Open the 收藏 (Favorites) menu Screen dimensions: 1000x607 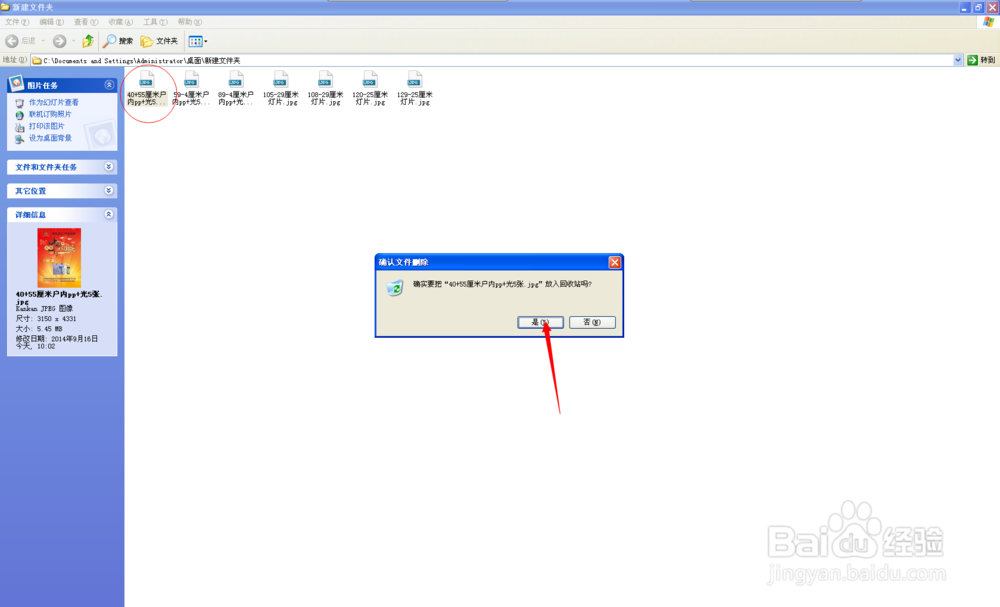pos(121,22)
